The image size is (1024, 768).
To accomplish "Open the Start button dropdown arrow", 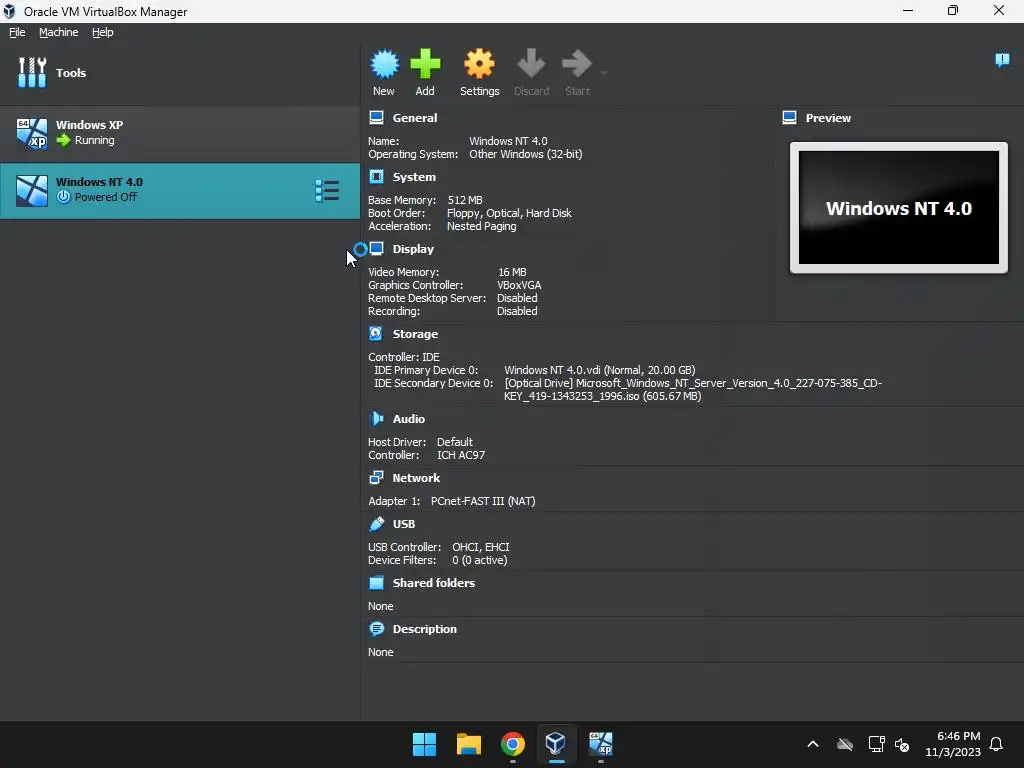I will click(x=603, y=72).
